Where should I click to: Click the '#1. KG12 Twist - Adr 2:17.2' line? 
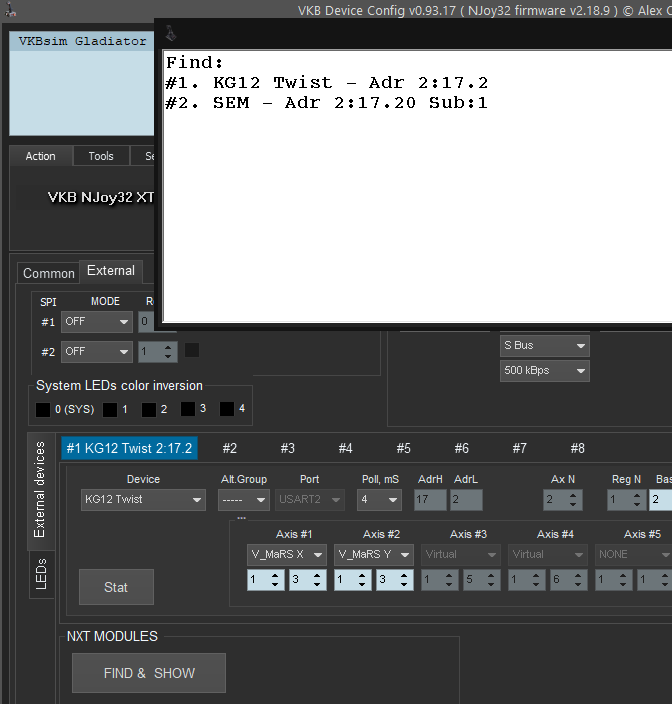tap(326, 83)
